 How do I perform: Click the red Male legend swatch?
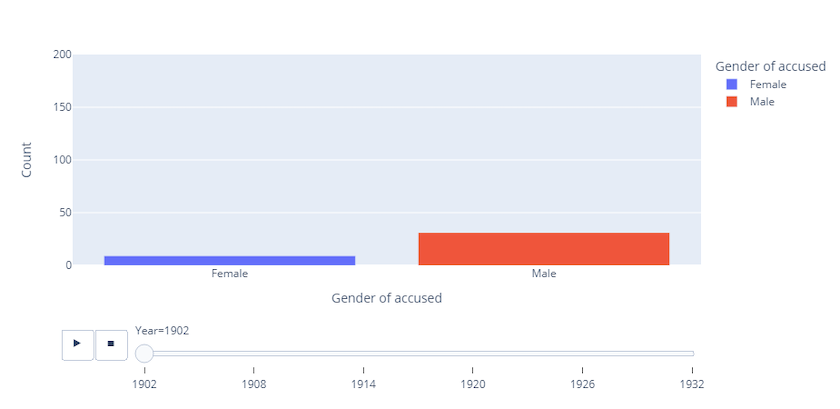coord(731,102)
